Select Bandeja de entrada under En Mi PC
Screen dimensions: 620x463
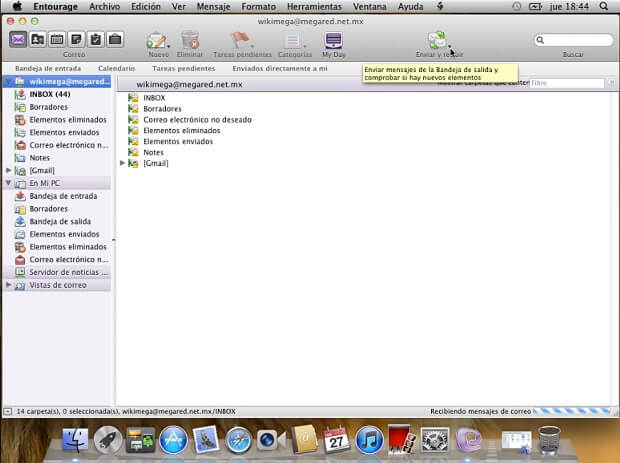[63, 196]
